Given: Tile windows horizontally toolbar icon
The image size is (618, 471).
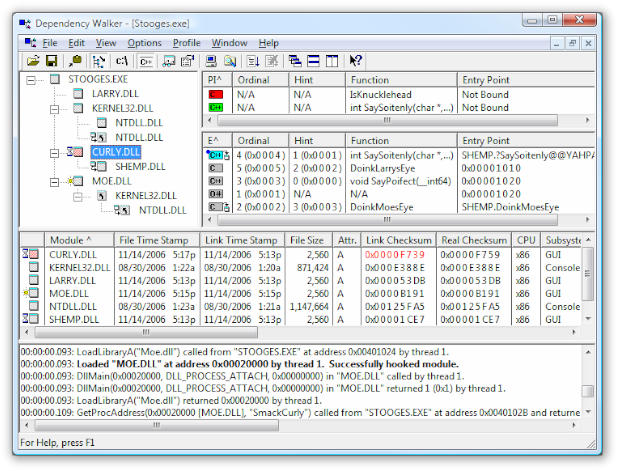Looking at the screenshot, I should (x=313, y=61).
